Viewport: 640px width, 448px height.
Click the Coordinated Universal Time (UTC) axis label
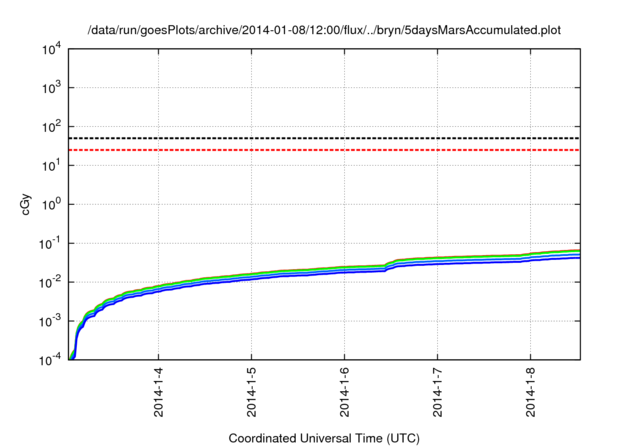[x=324, y=438]
